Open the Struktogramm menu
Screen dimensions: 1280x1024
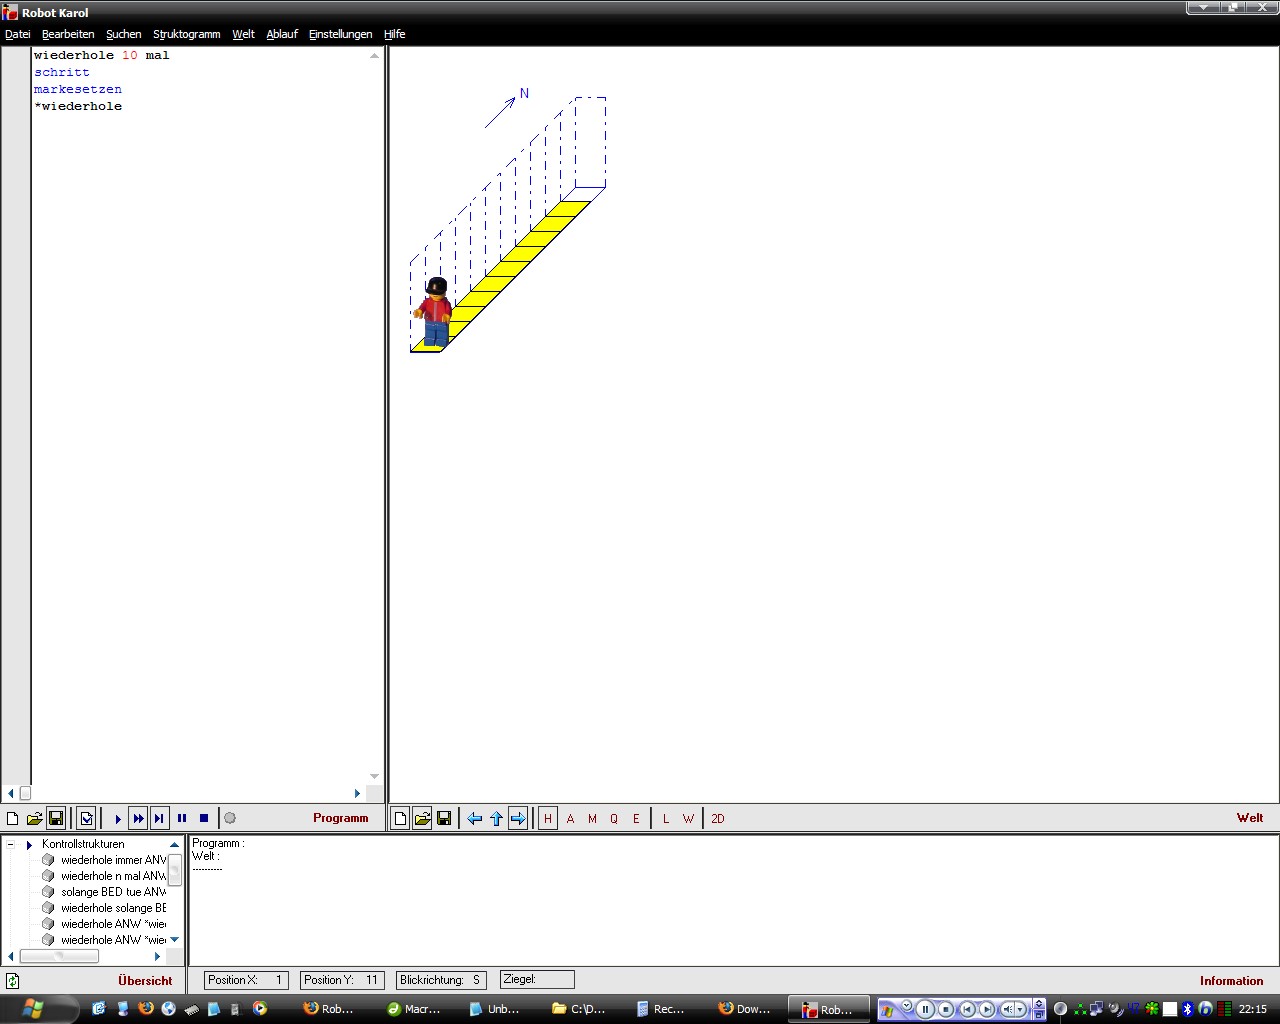187,34
